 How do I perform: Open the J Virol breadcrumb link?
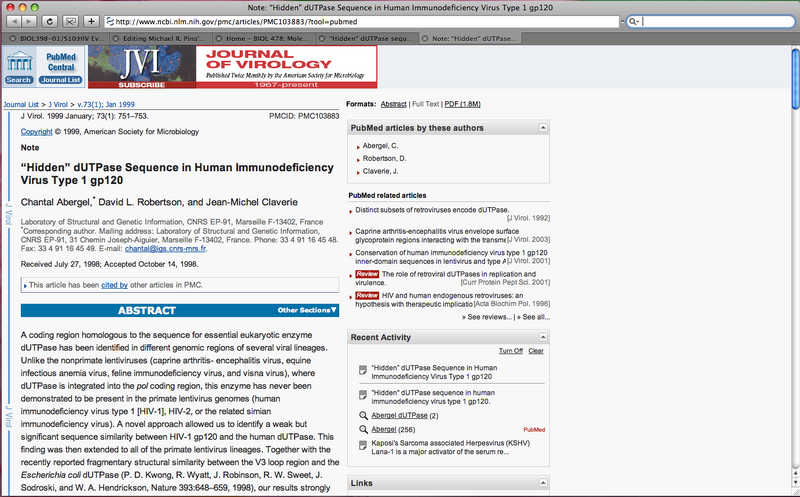(58, 105)
